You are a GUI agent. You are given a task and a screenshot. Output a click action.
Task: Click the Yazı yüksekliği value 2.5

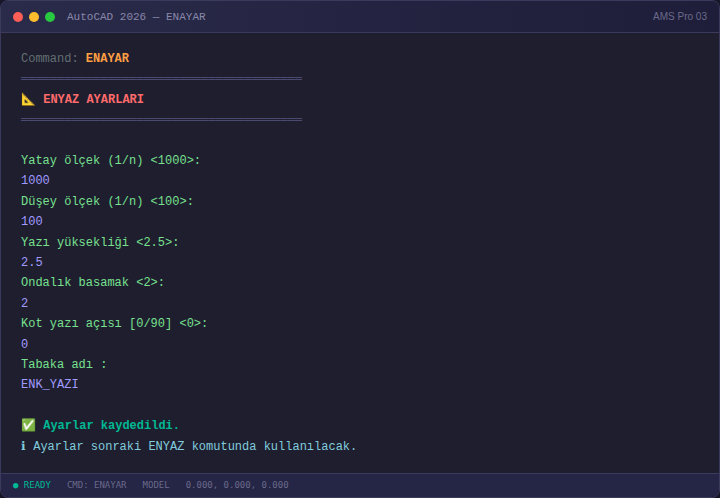coord(32,262)
